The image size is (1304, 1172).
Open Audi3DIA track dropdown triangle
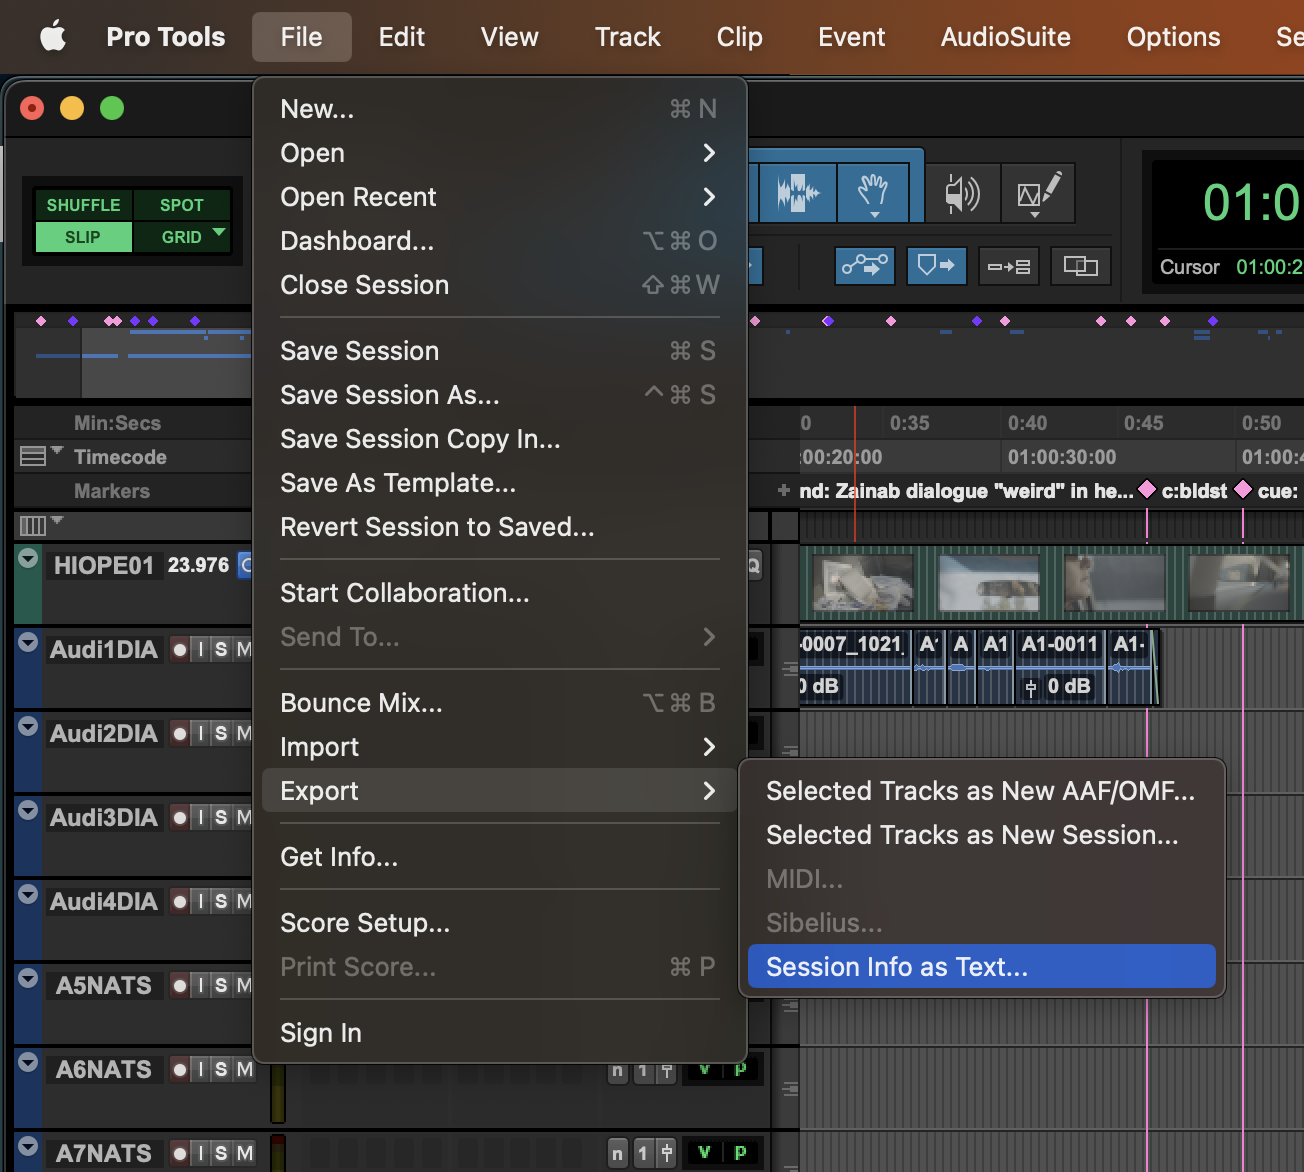coord(28,810)
